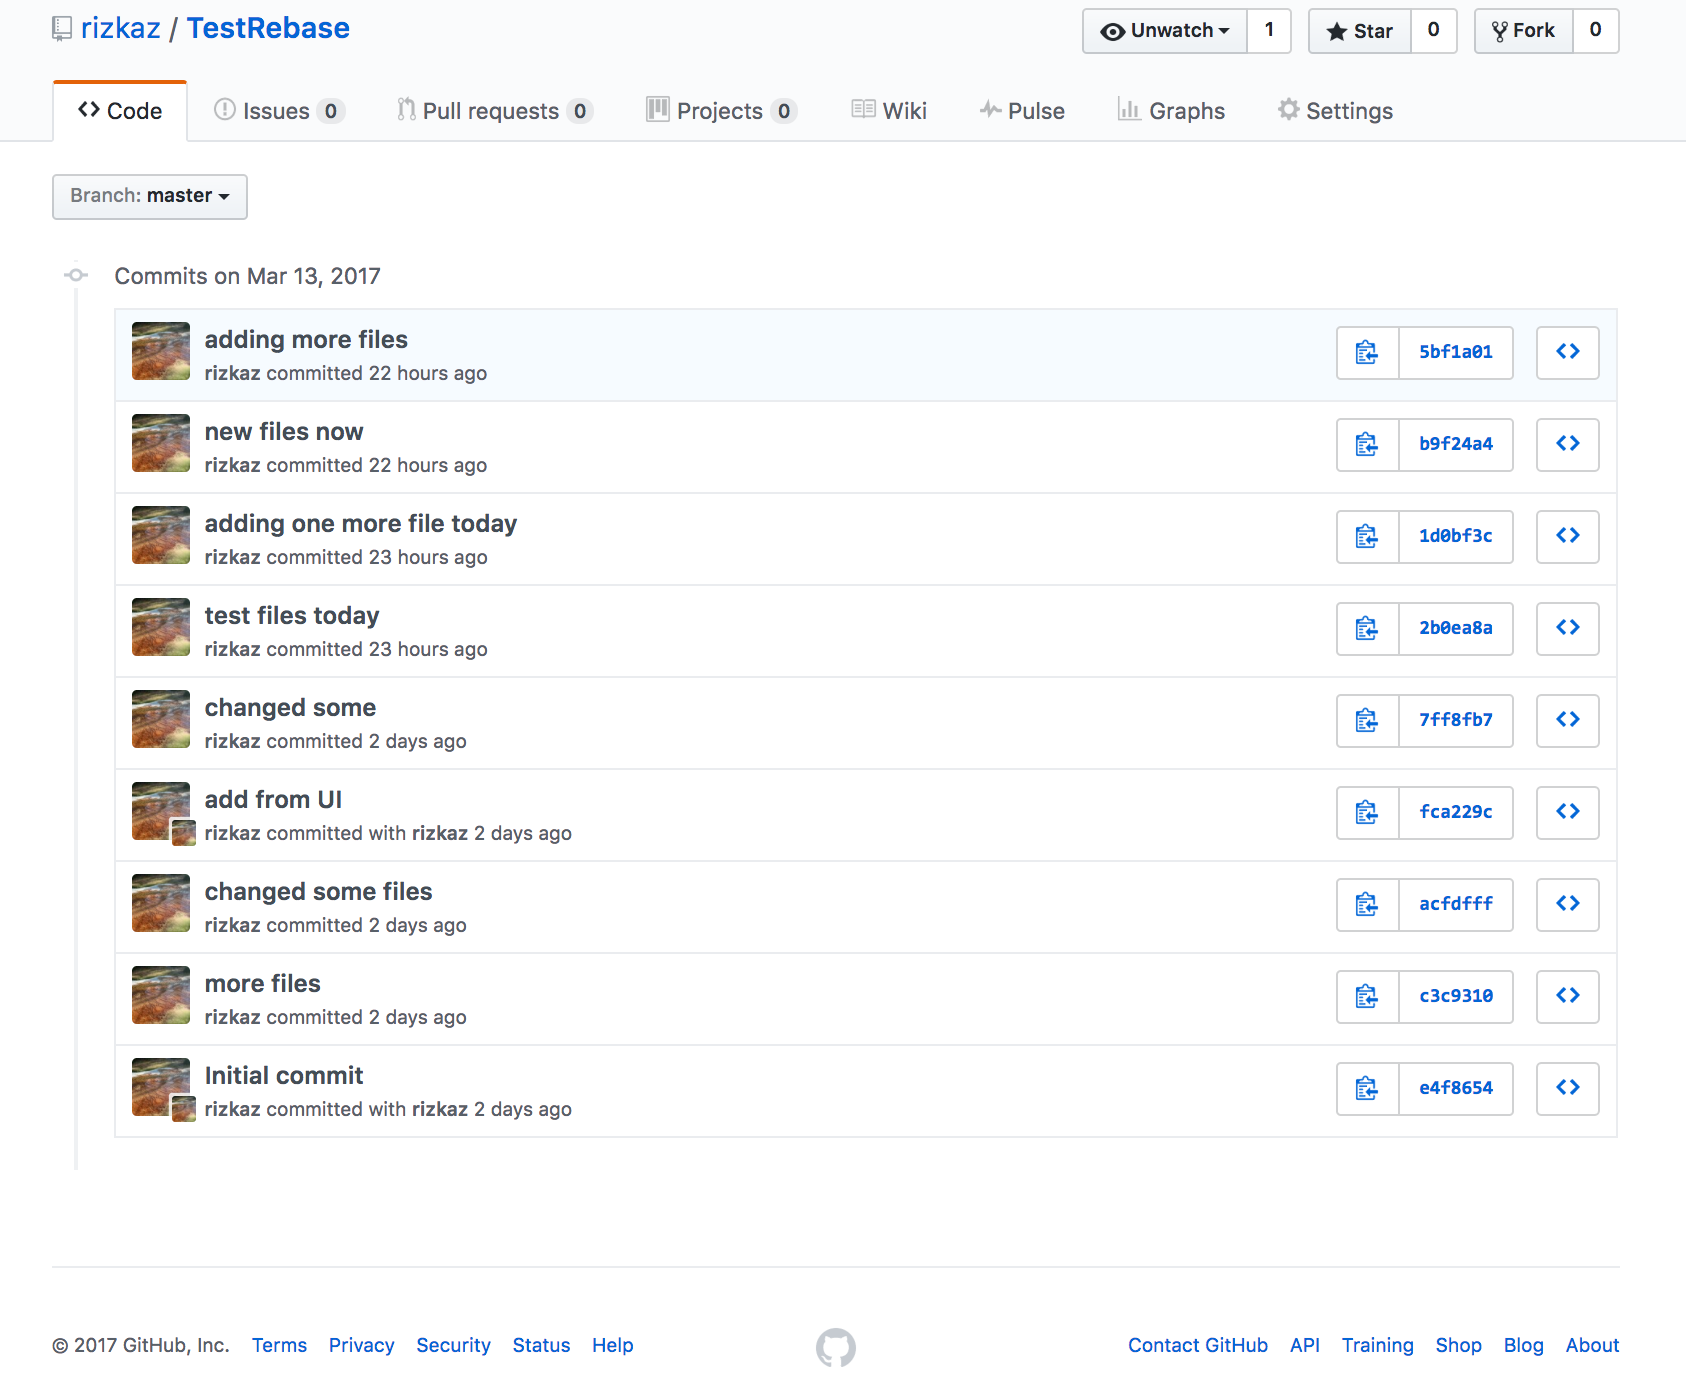Switch to the Issues tab
This screenshot has width=1686, height=1384.
click(x=279, y=111)
